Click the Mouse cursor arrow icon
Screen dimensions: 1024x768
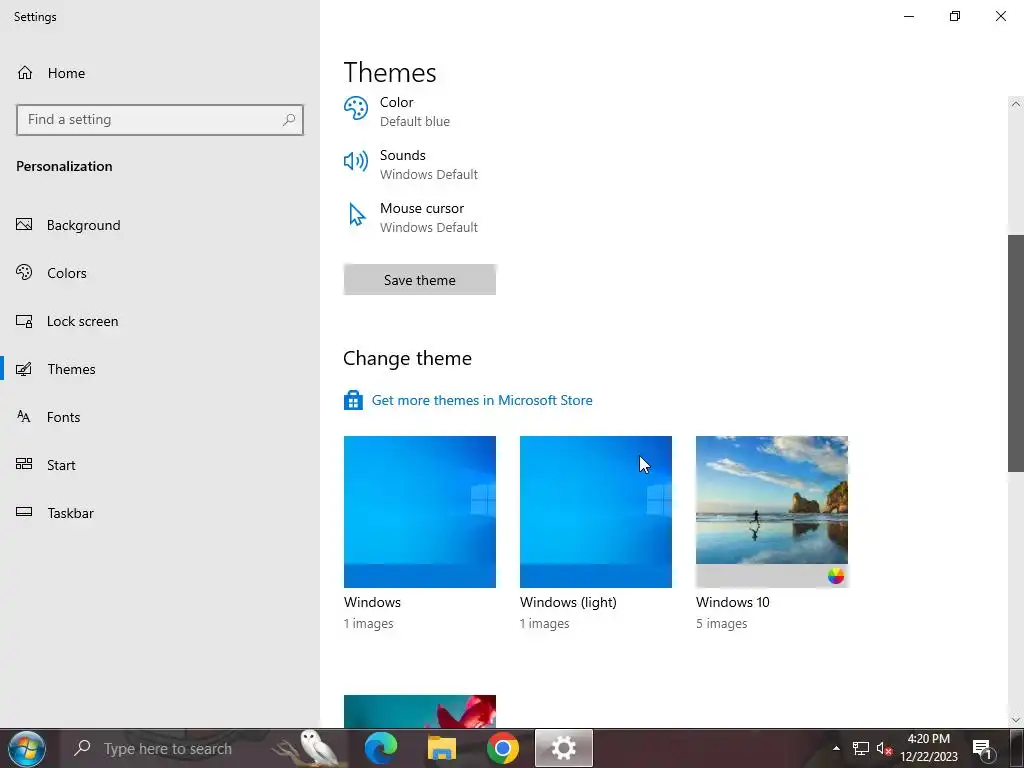click(x=357, y=214)
